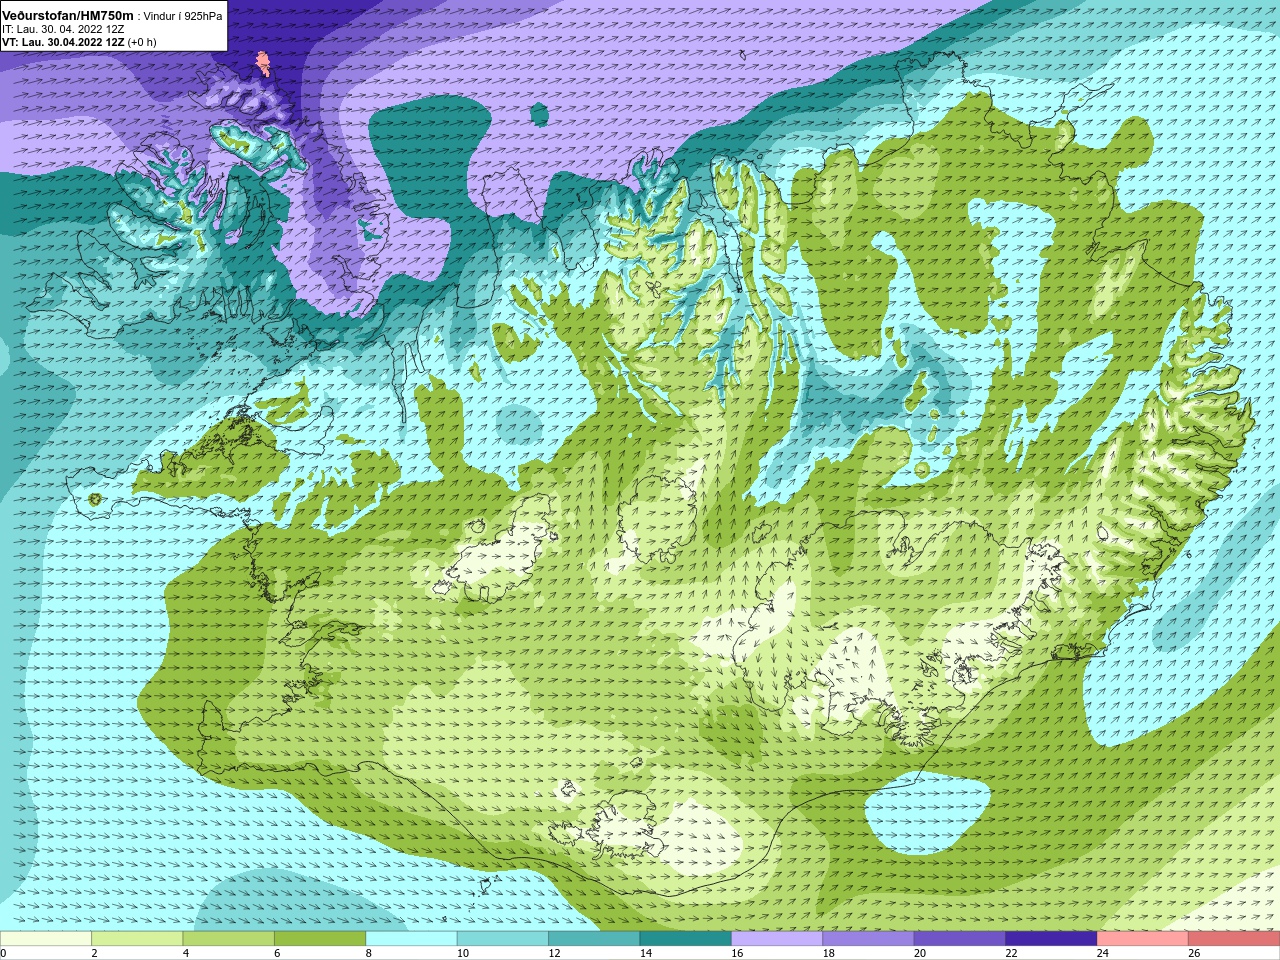Click the olive green 6–8 legend swatch

(x=320, y=939)
